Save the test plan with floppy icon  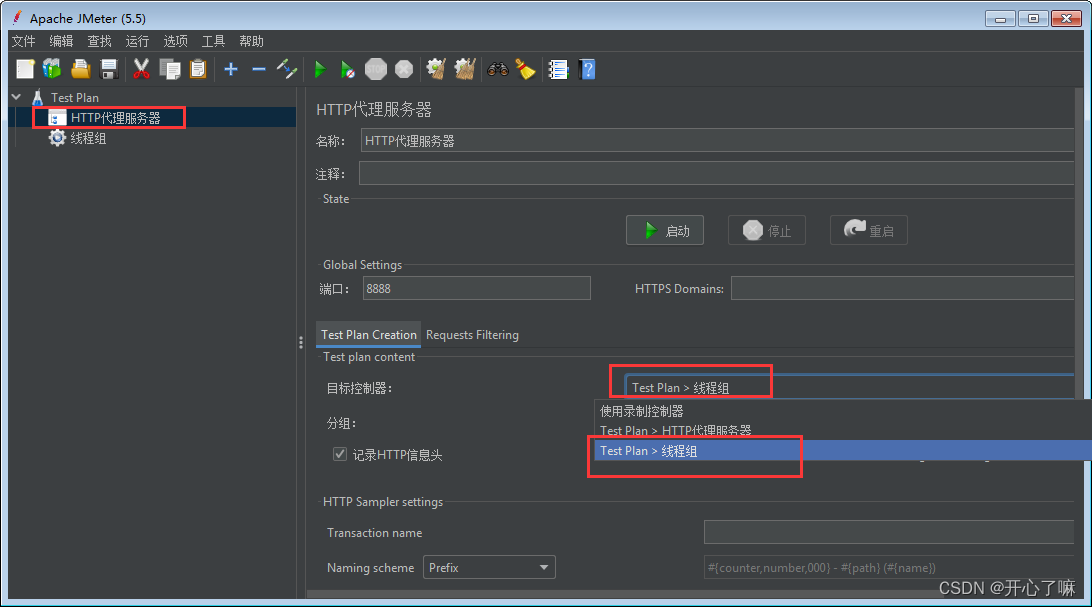pyautogui.click(x=109, y=69)
